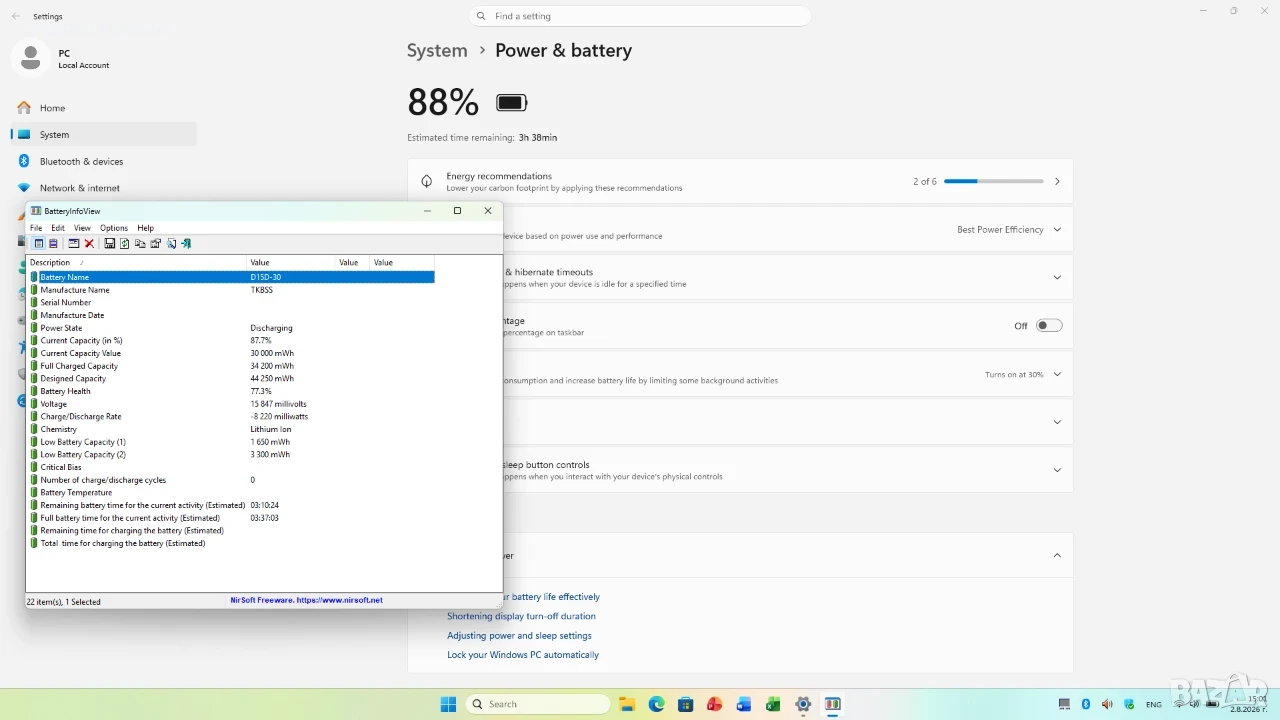Image resolution: width=1280 pixels, height=720 pixels.
Task: Click Find a setting search field
Action: point(640,16)
